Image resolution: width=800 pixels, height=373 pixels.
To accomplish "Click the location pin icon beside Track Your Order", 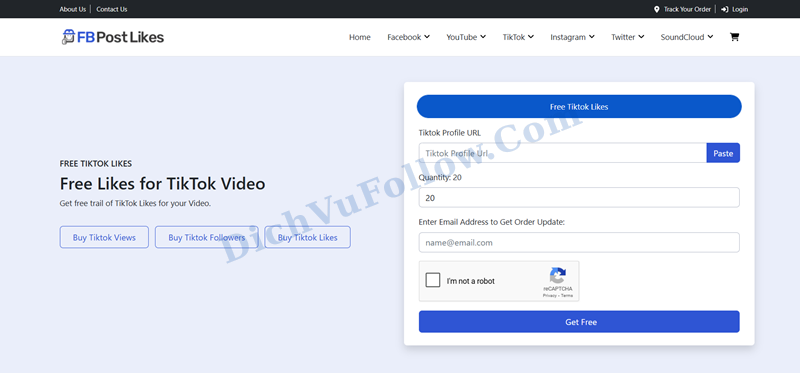I will pos(657,9).
